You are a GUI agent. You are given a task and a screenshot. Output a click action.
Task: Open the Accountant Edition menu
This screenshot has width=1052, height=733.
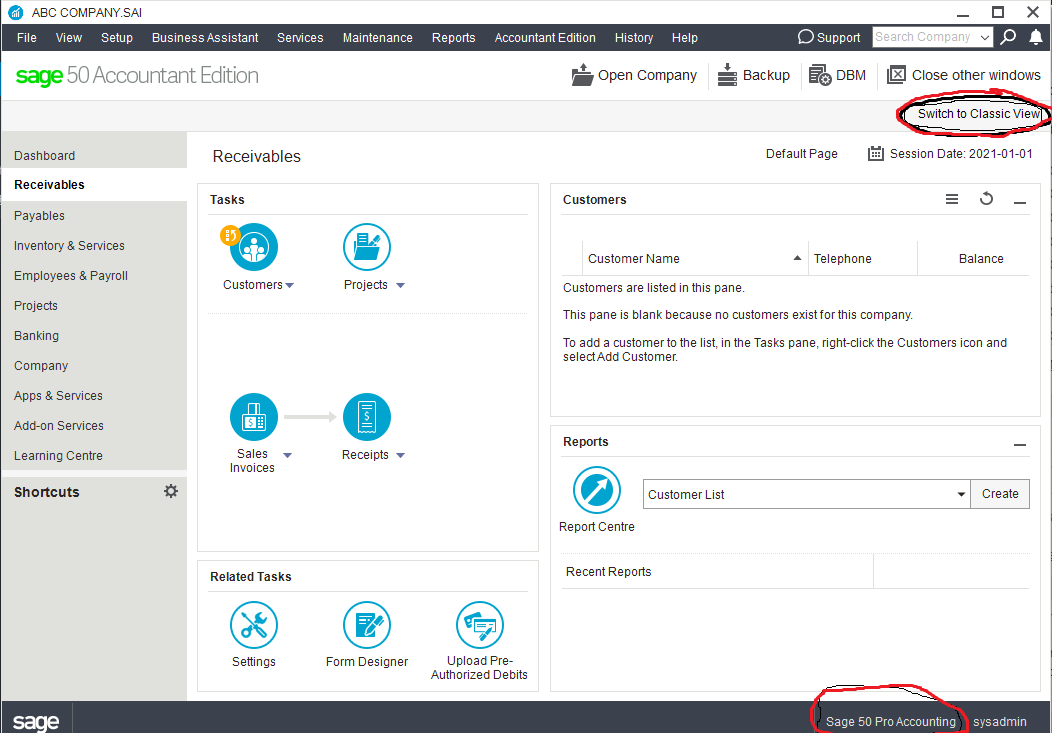click(545, 38)
